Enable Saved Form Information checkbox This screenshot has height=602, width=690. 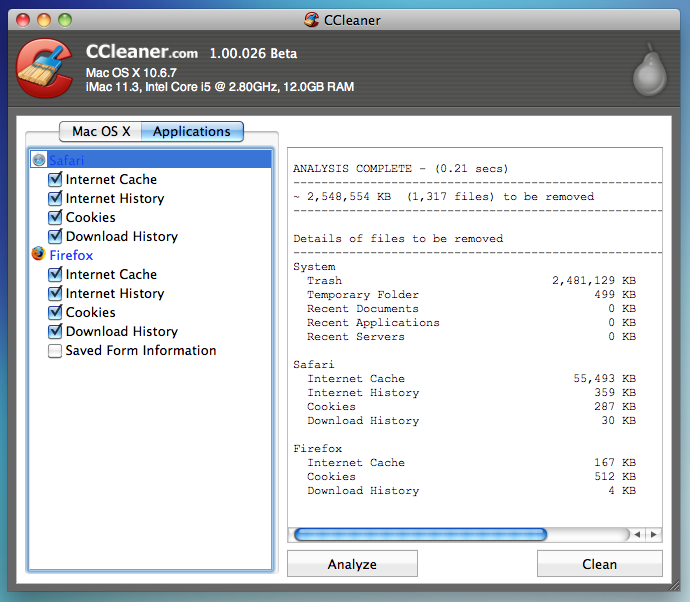pos(55,351)
